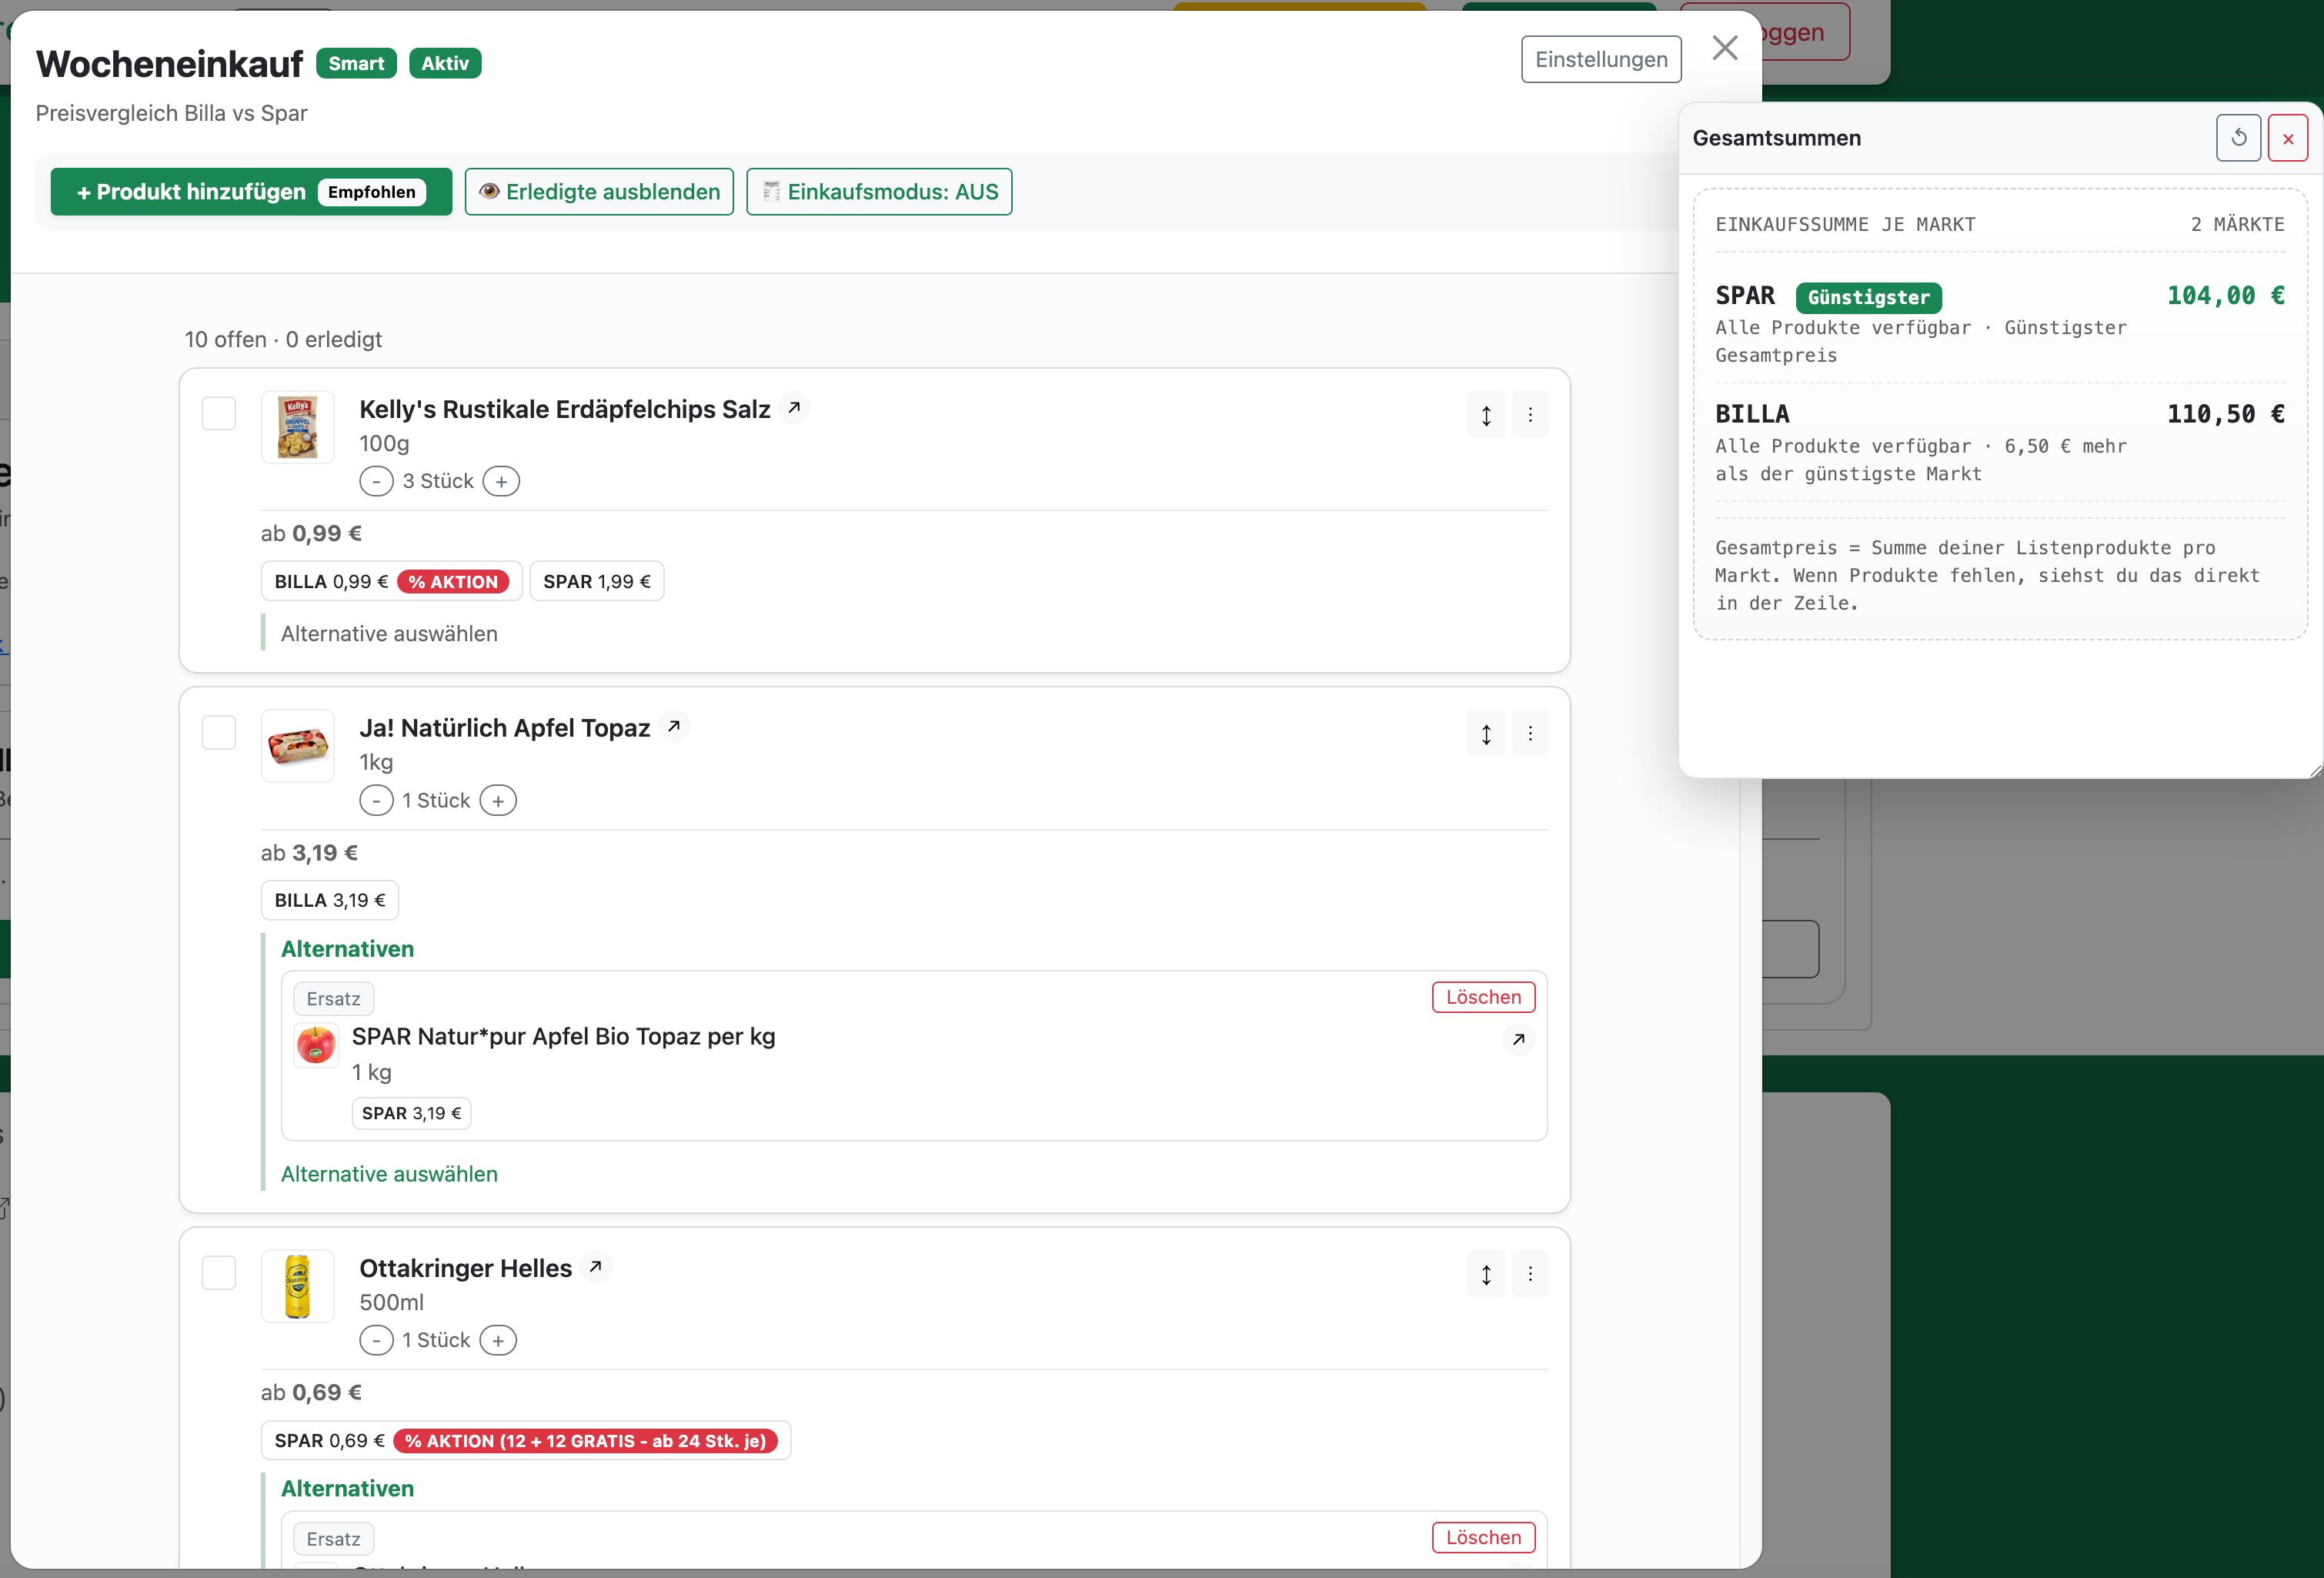2324x1578 pixels.
Task: Increase quantity of Apfel Topaz
Action: [498, 800]
